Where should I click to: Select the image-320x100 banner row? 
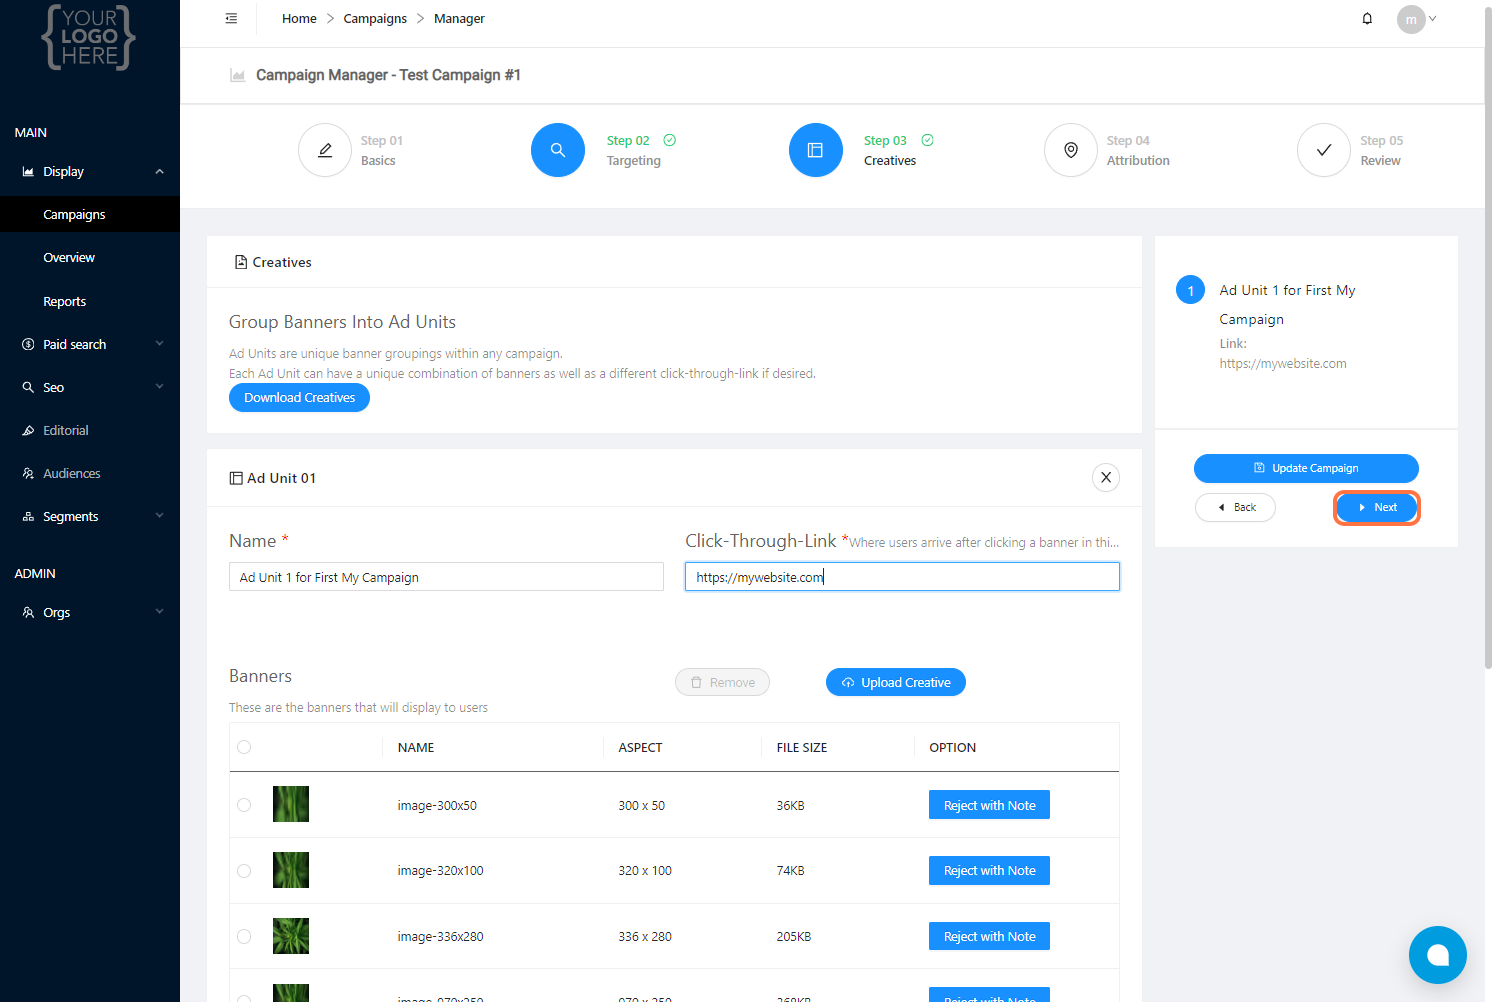coord(244,871)
